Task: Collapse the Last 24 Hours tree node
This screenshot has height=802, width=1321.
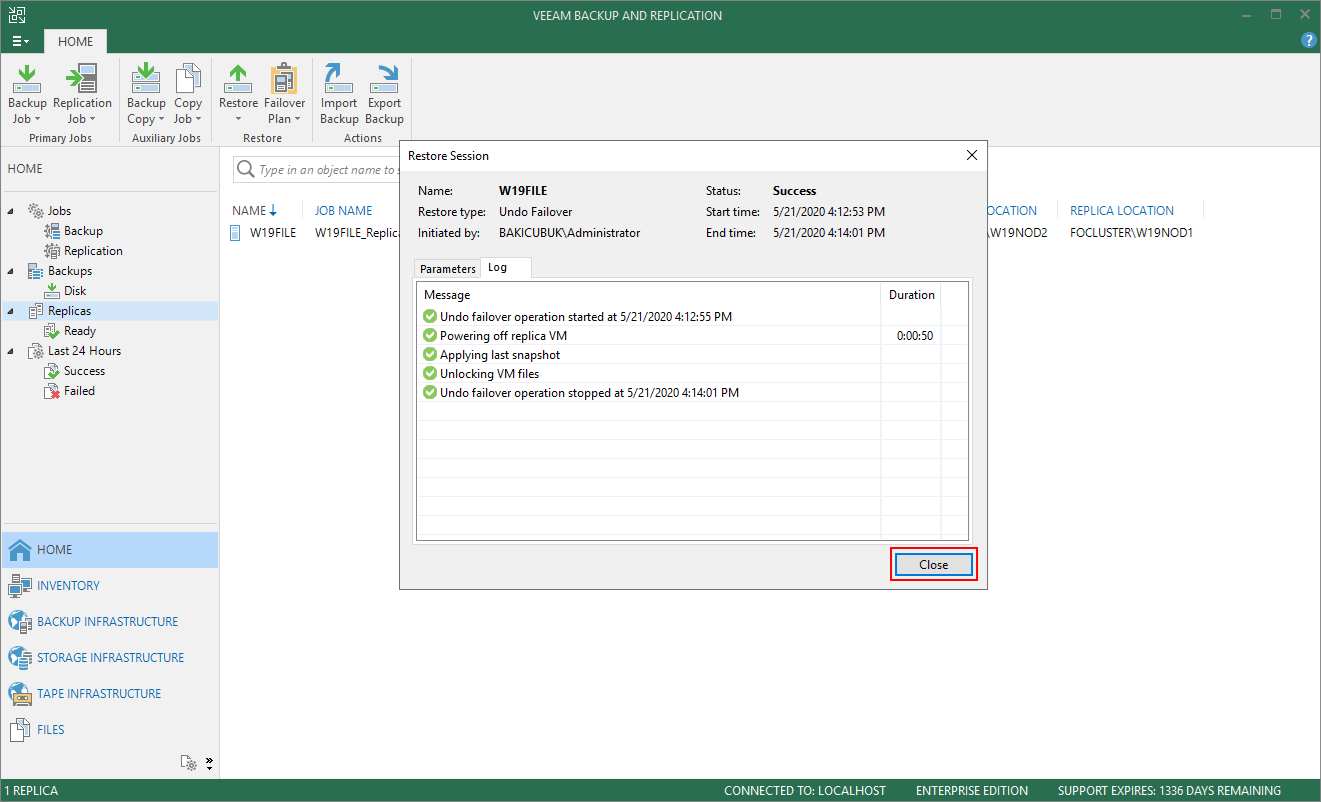Action: point(11,351)
